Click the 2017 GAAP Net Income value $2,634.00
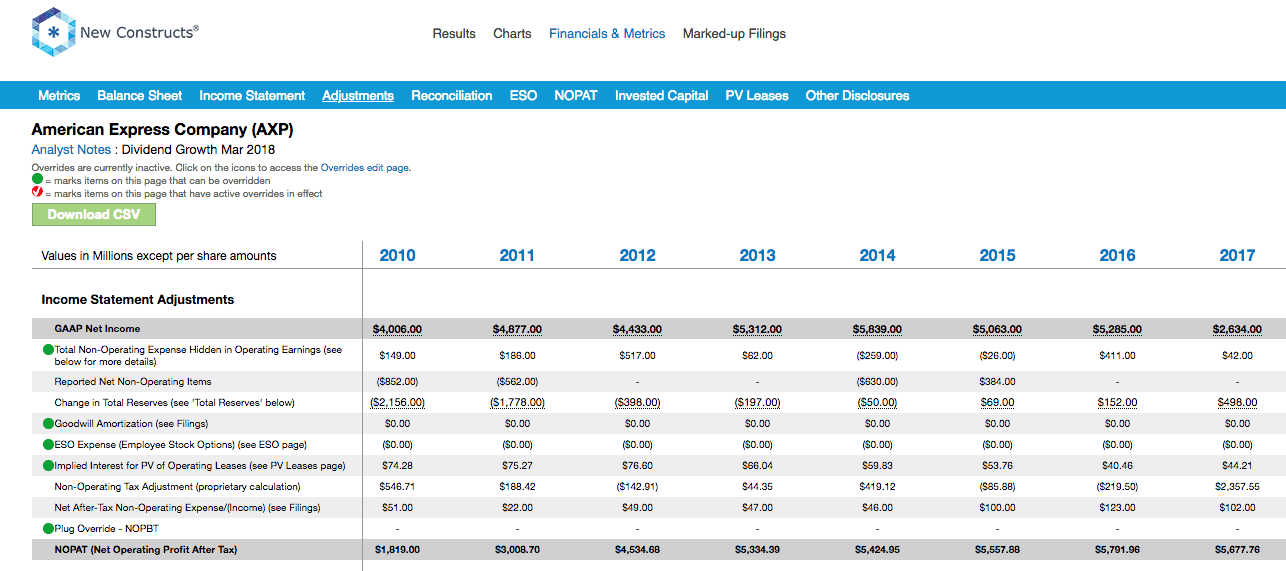 pyautogui.click(x=1237, y=329)
